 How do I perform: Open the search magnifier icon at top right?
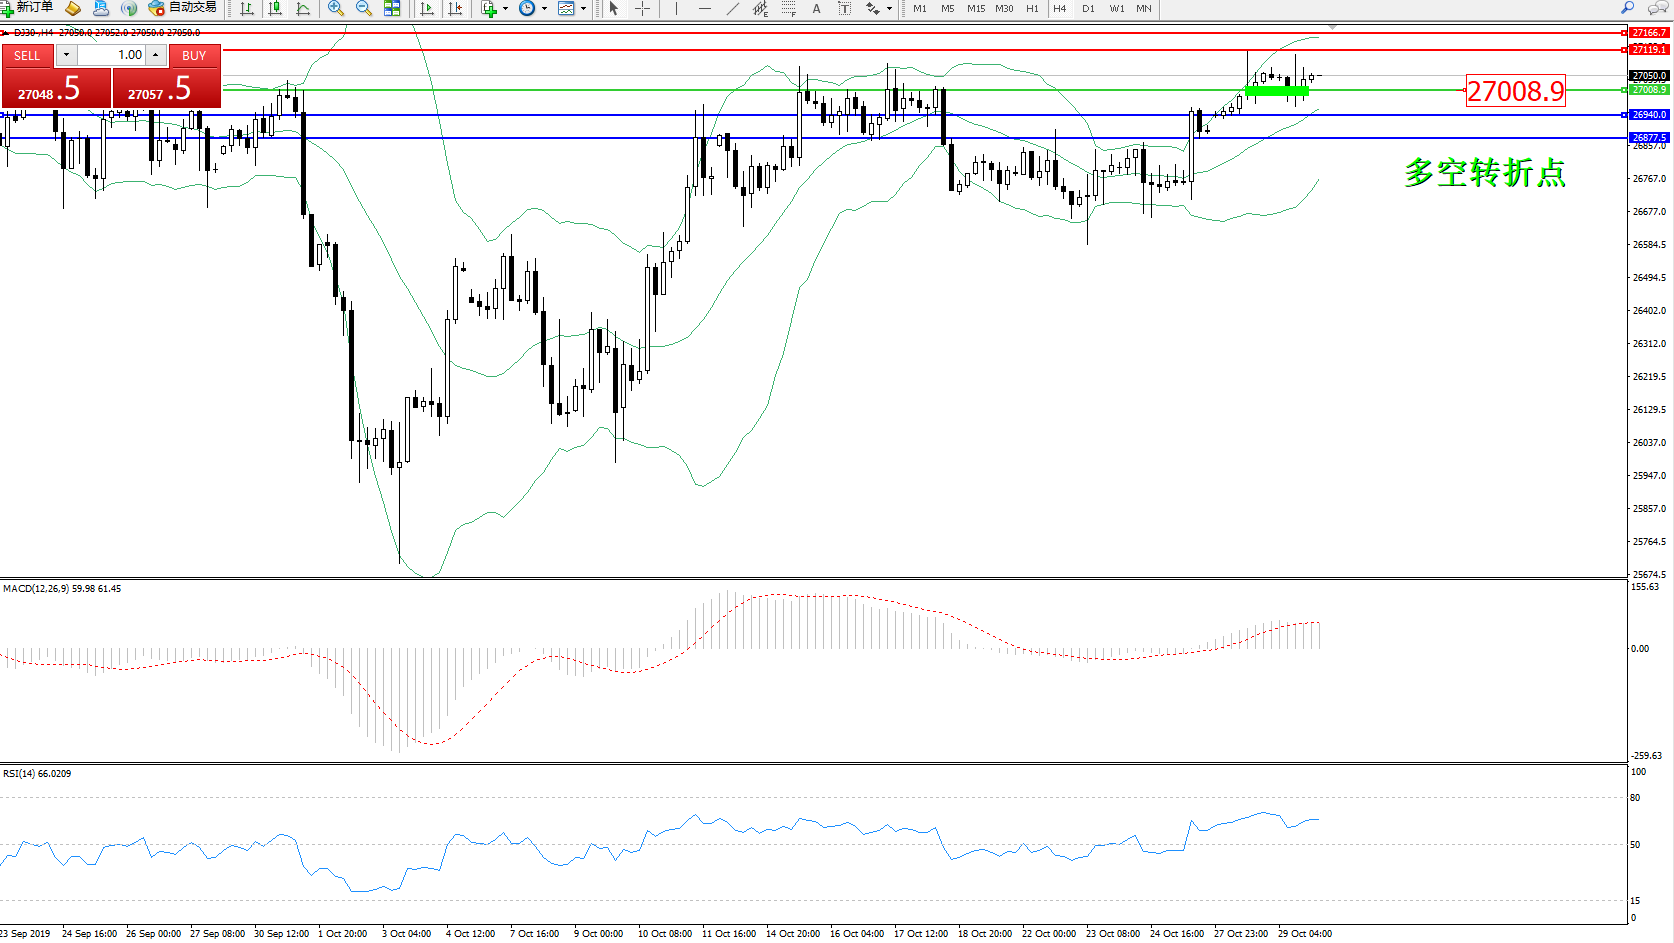1627,8
